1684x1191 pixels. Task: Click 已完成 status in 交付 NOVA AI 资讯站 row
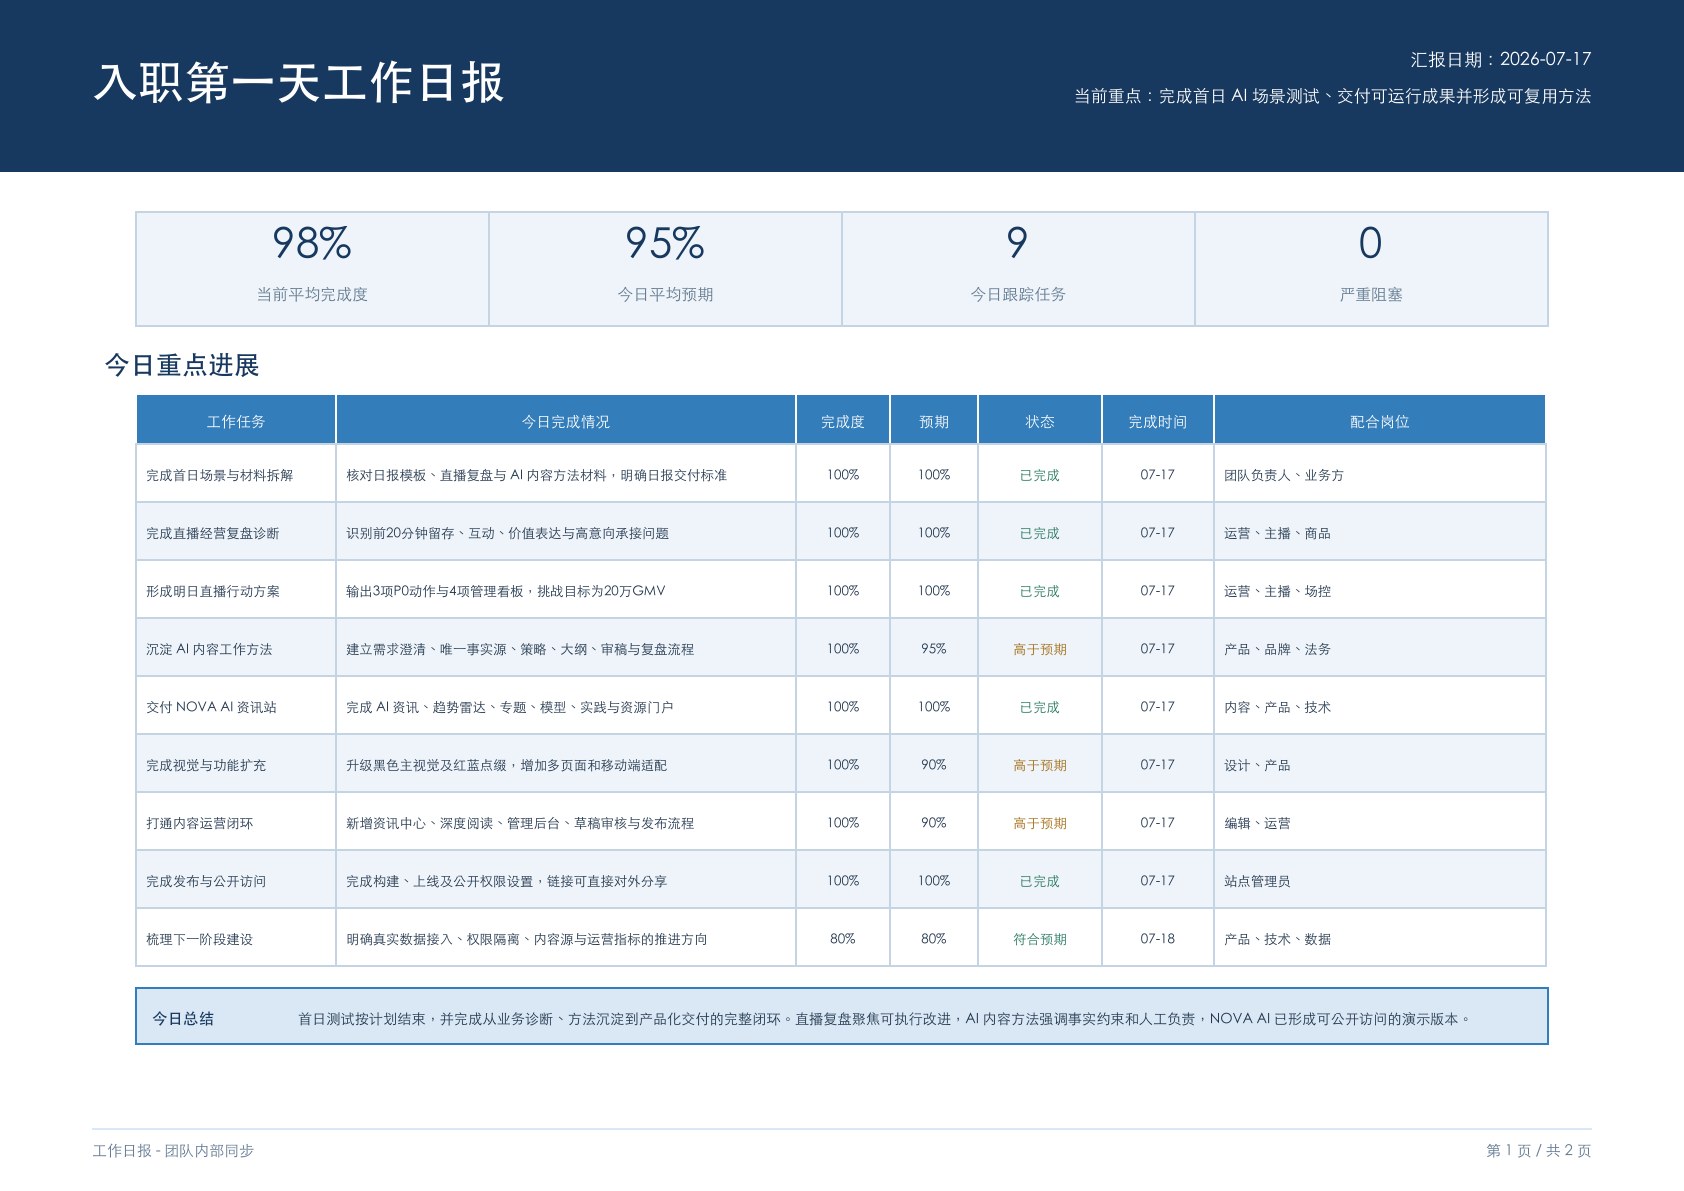1040,706
